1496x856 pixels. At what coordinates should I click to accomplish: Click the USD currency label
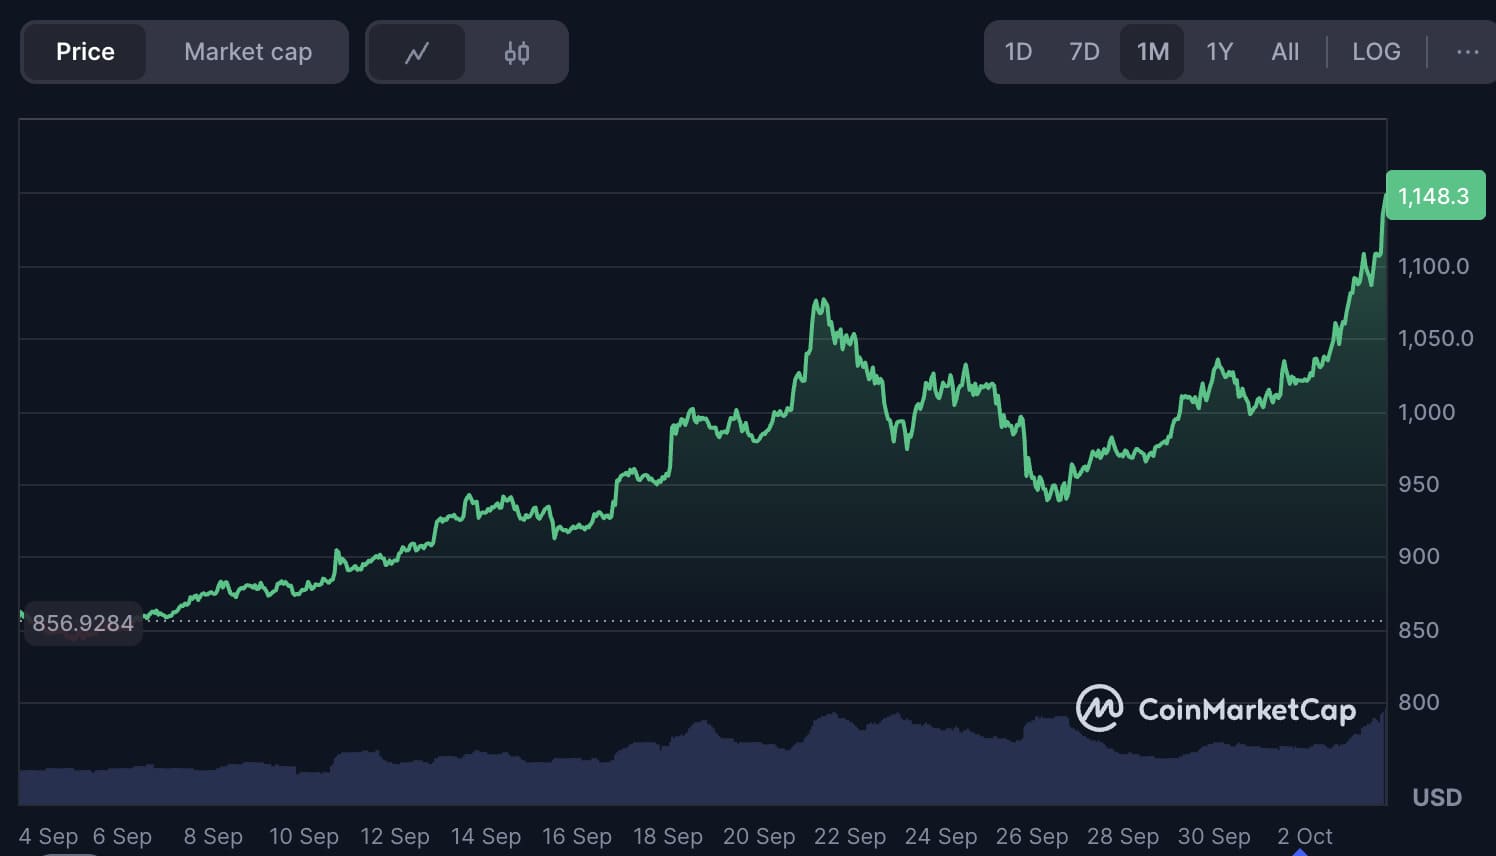click(x=1436, y=797)
